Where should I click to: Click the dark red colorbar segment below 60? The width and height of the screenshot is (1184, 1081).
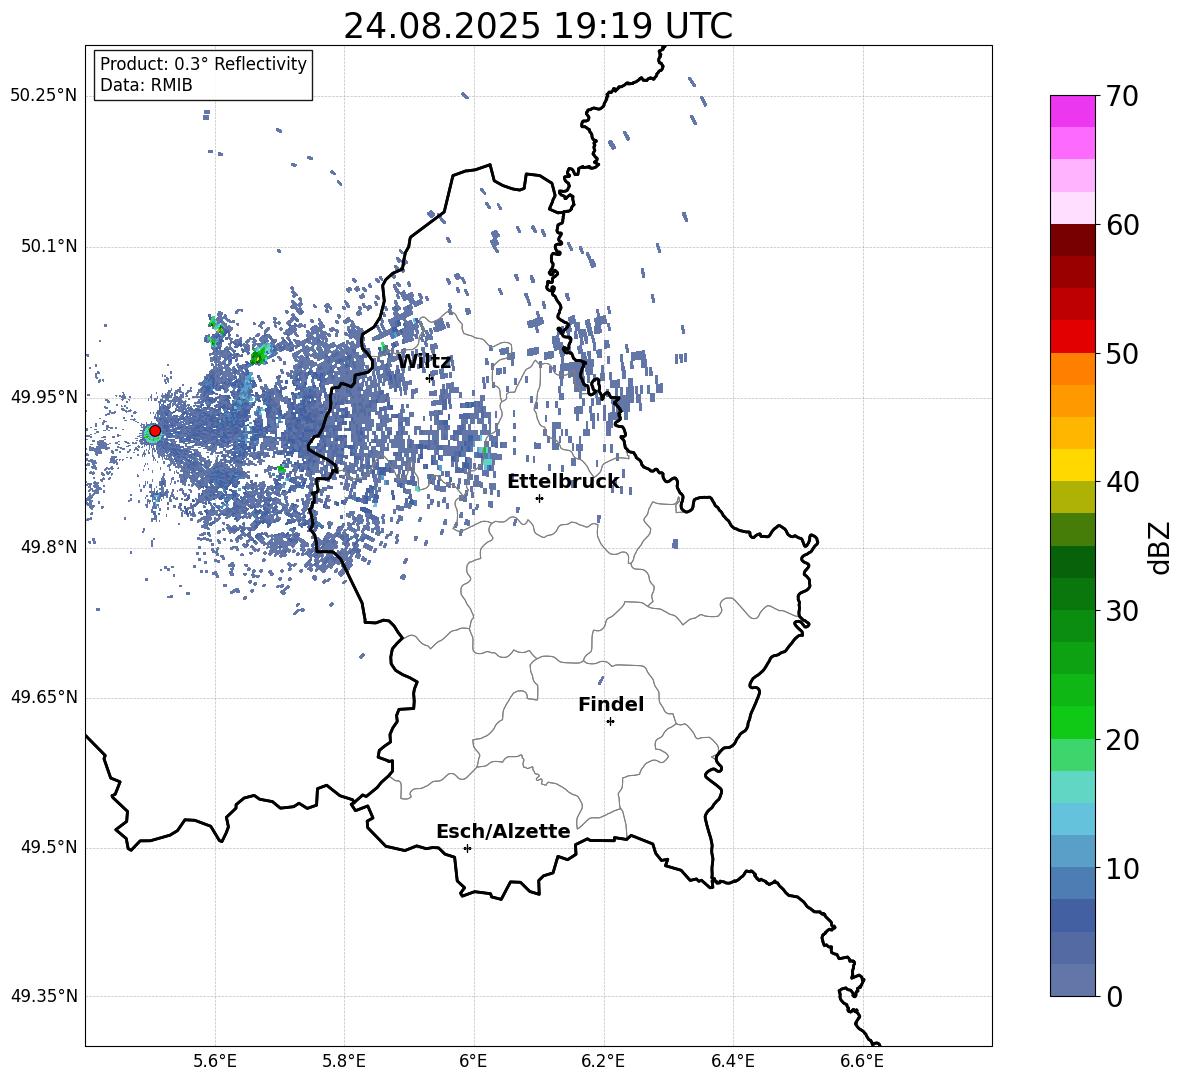tap(1073, 240)
